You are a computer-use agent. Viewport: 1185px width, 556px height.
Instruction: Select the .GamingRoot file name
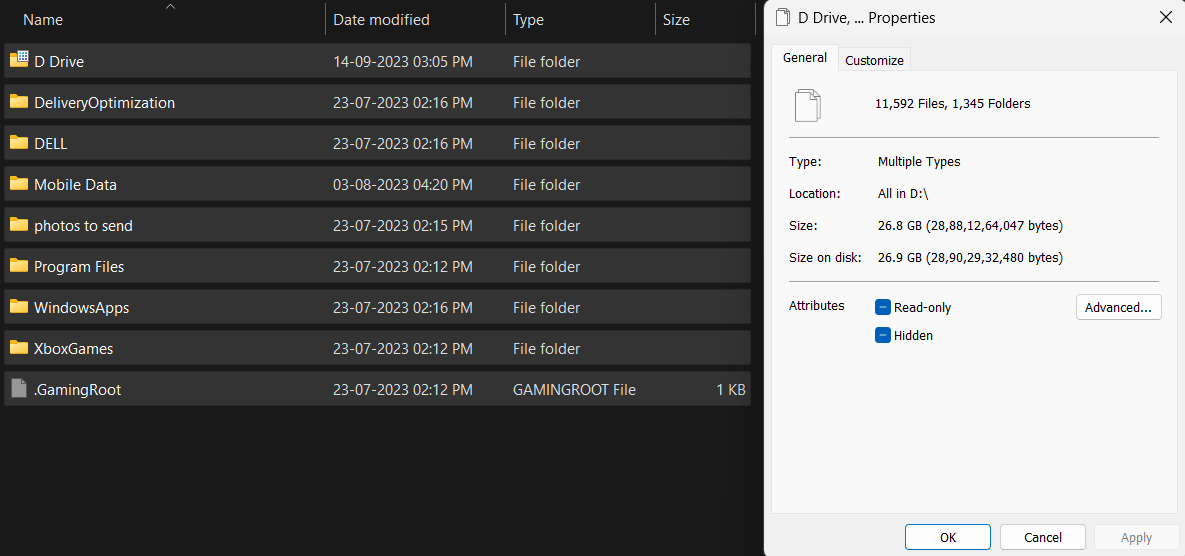(x=77, y=390)
